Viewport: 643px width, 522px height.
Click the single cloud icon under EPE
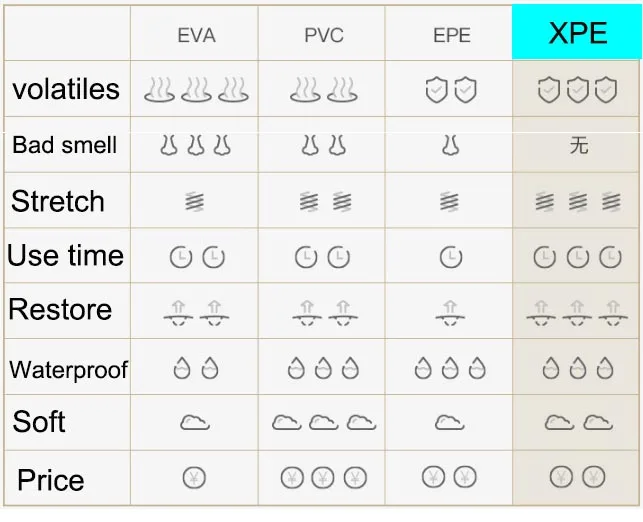pos(449,422)
